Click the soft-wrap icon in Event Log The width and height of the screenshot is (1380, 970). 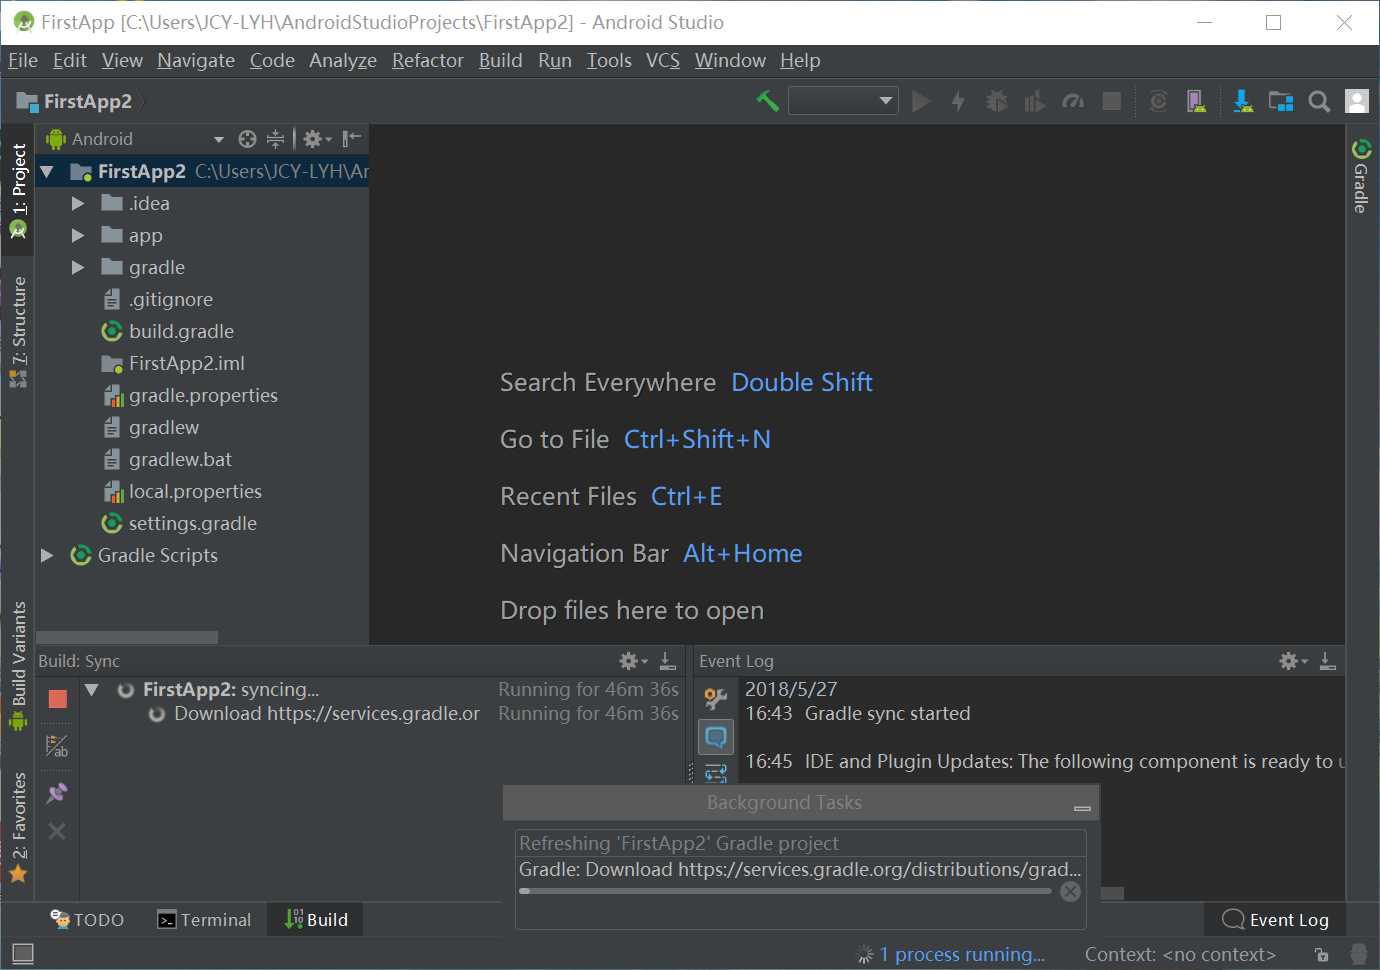(716, 773)
